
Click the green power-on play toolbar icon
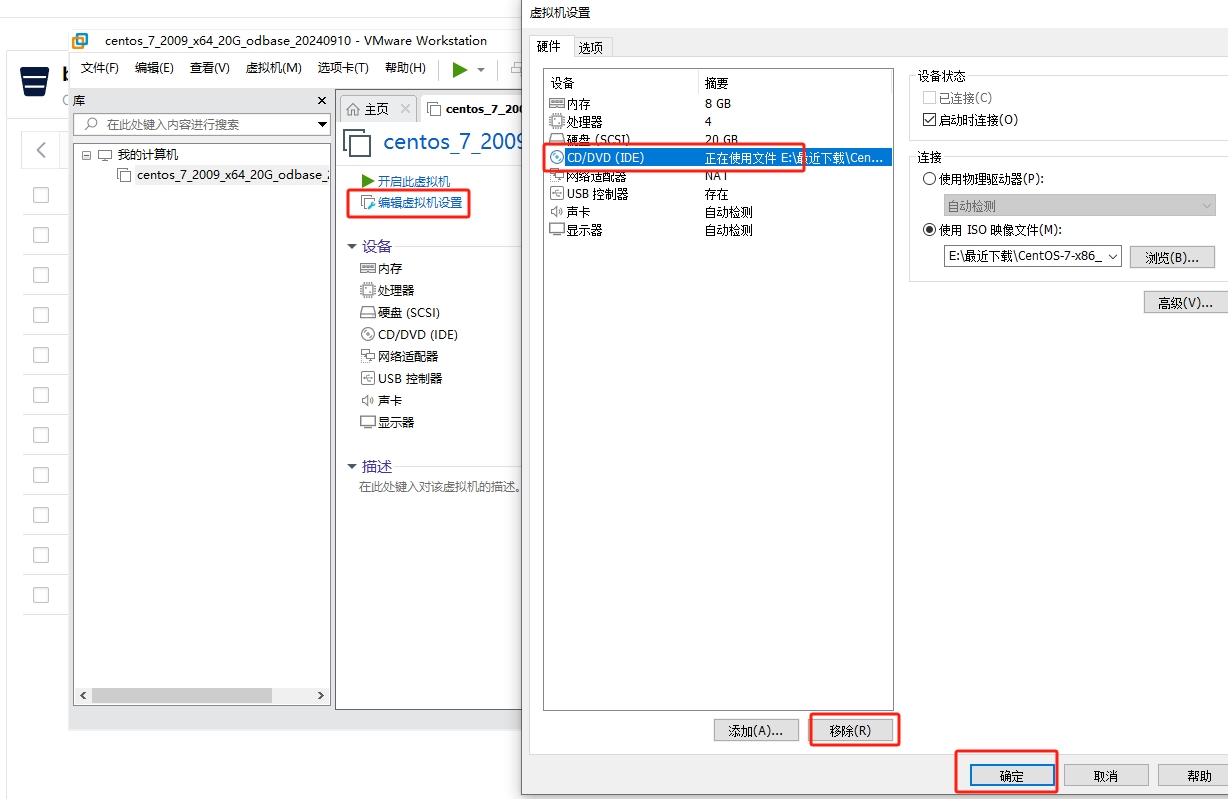coord(459,69)
